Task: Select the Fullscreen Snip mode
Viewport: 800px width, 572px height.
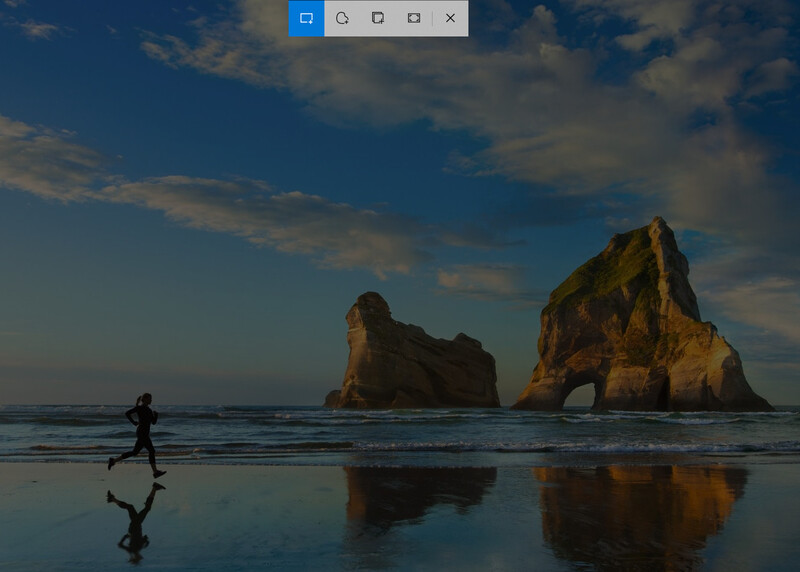Action: 414,18
